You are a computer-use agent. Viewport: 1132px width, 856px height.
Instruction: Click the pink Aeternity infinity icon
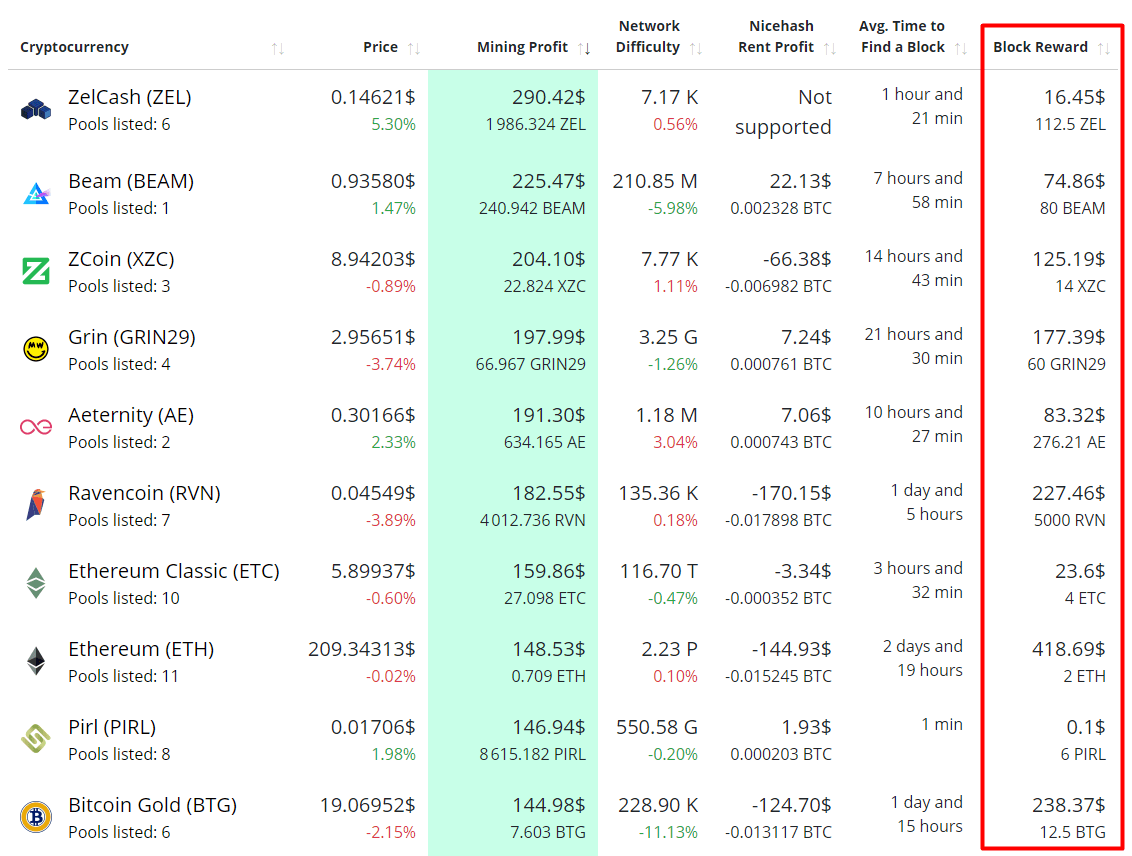tap(36, 427)
